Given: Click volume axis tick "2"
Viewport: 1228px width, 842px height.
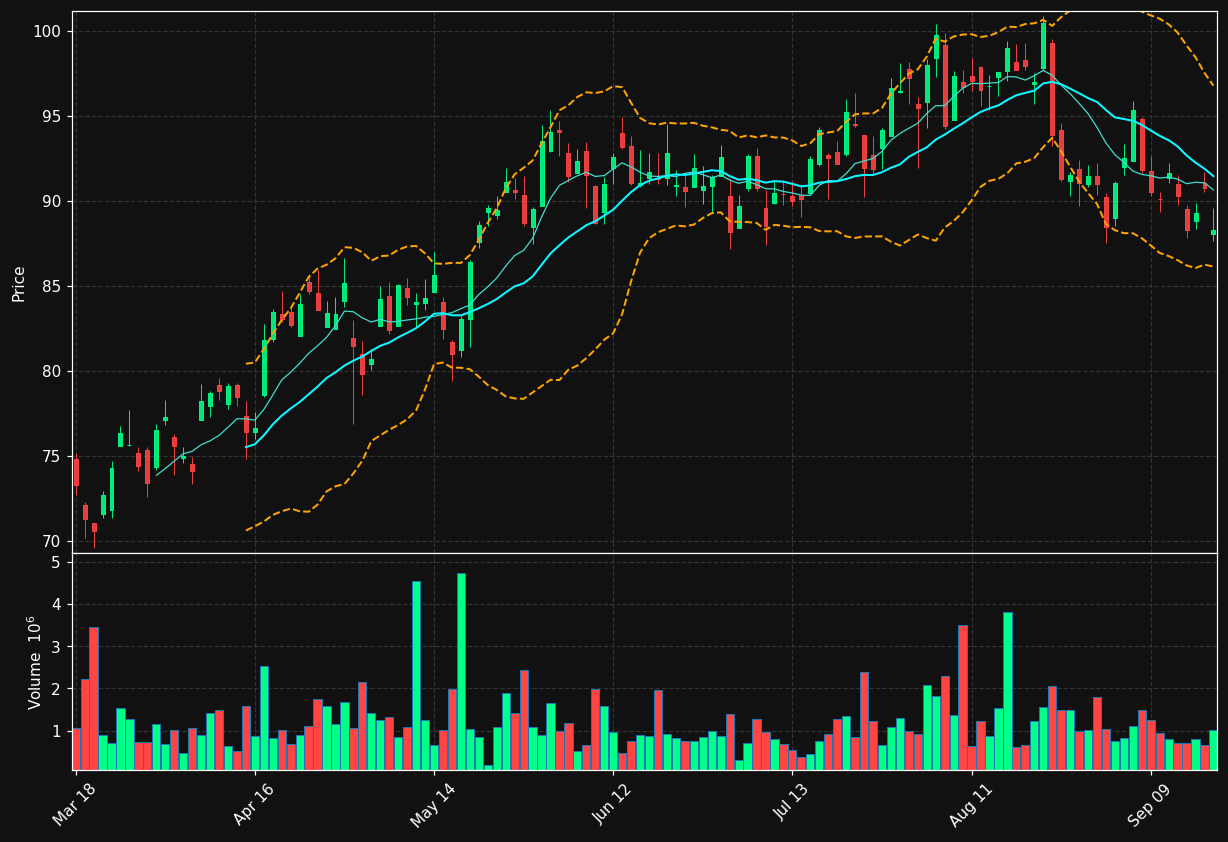Looking at the screenshot, I should (55, 690).
